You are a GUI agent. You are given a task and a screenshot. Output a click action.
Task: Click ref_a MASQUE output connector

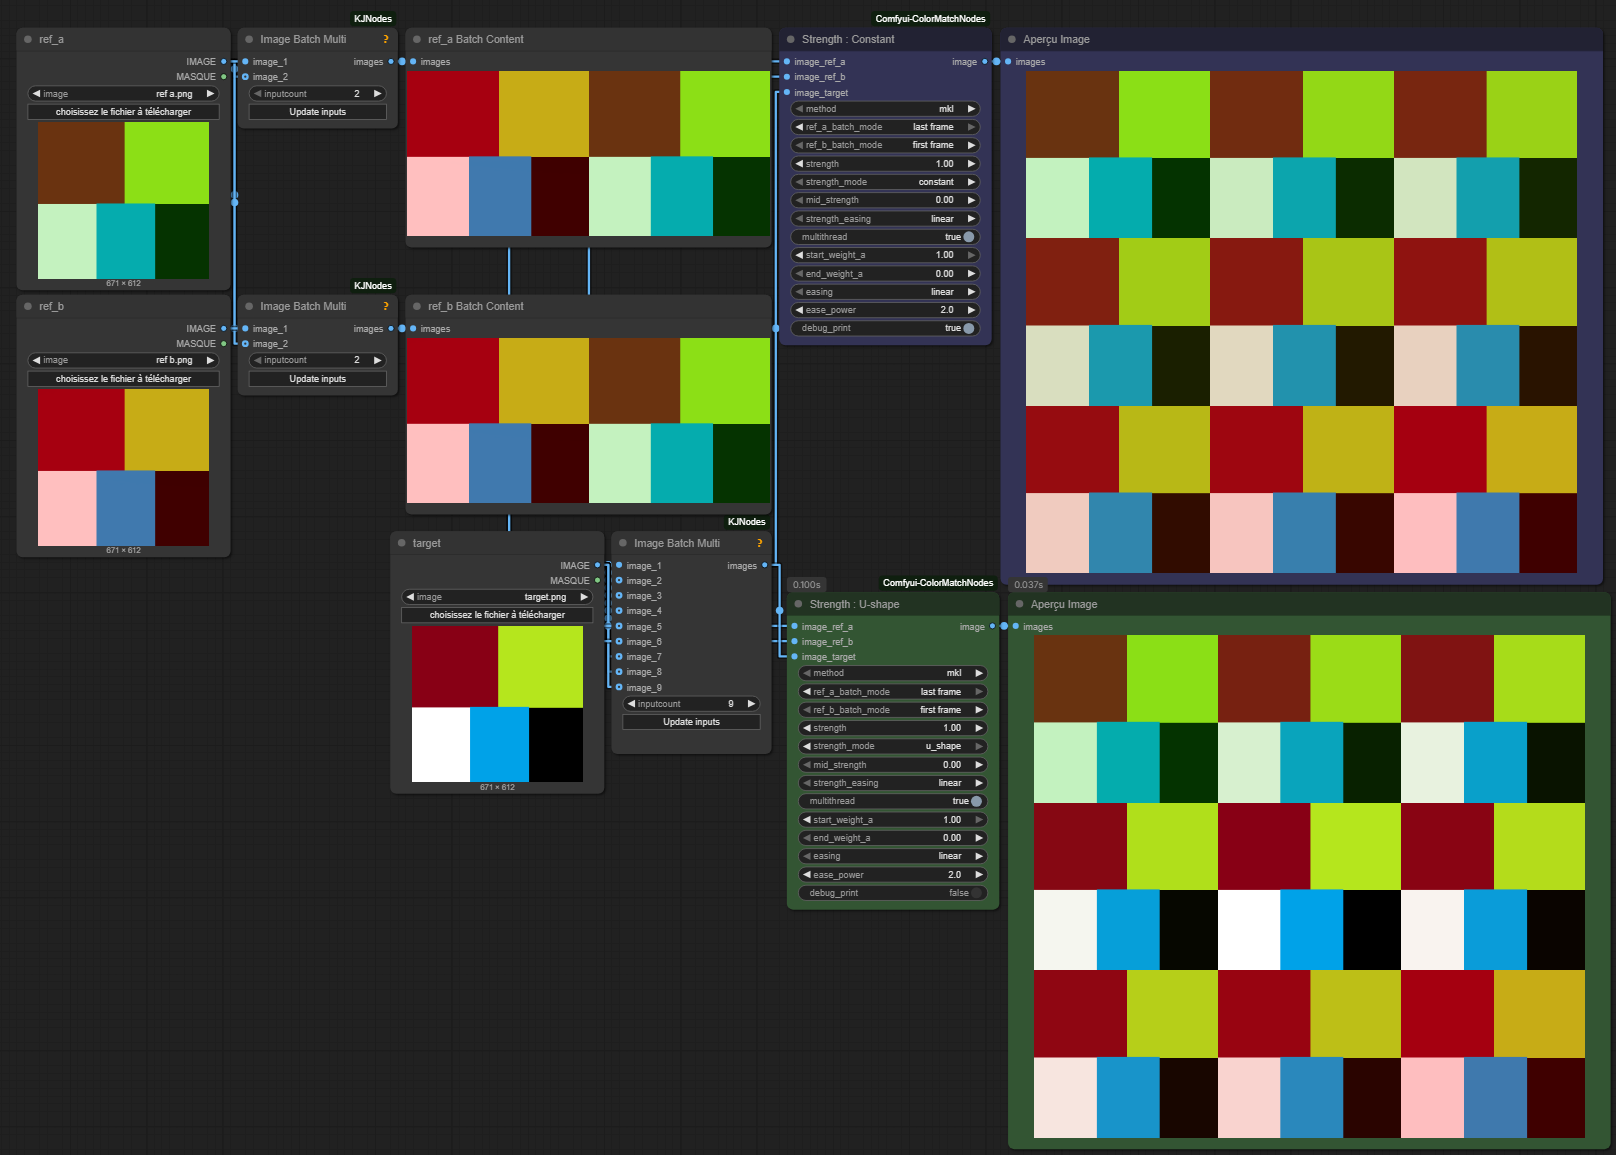(223, 77)
